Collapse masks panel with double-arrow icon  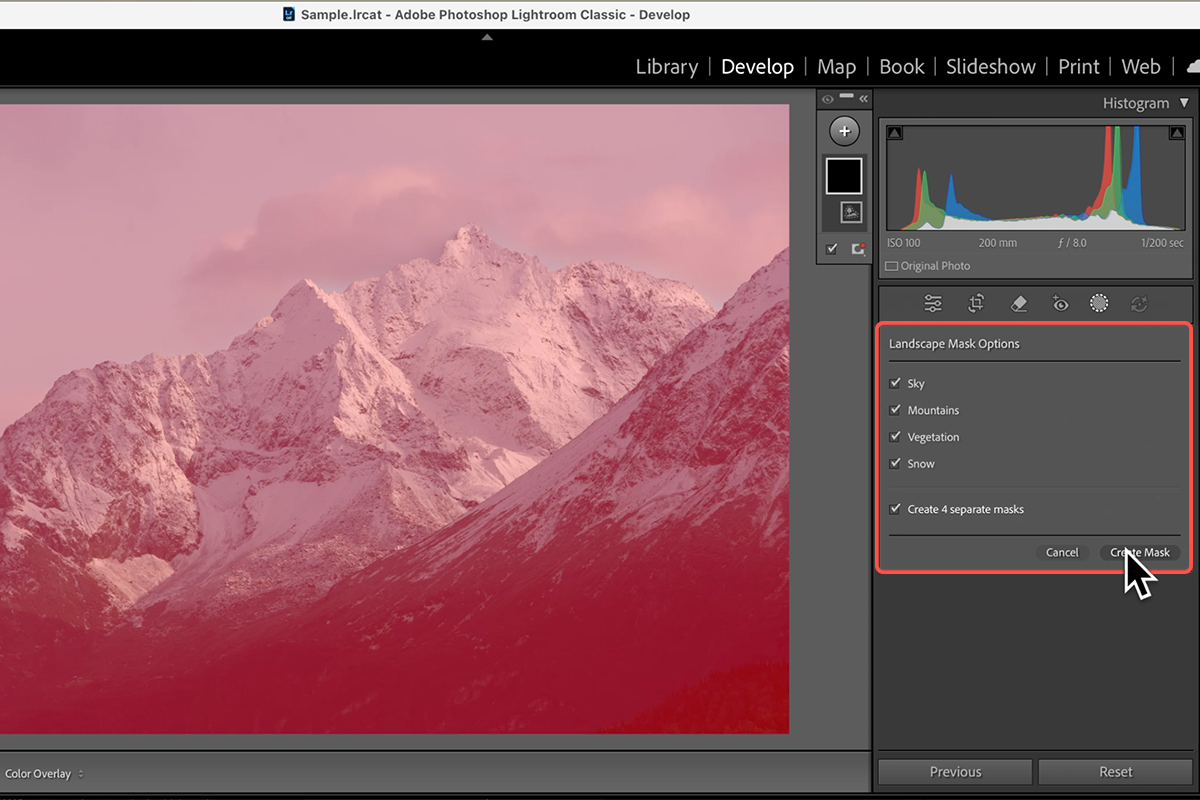pos(863,98)
